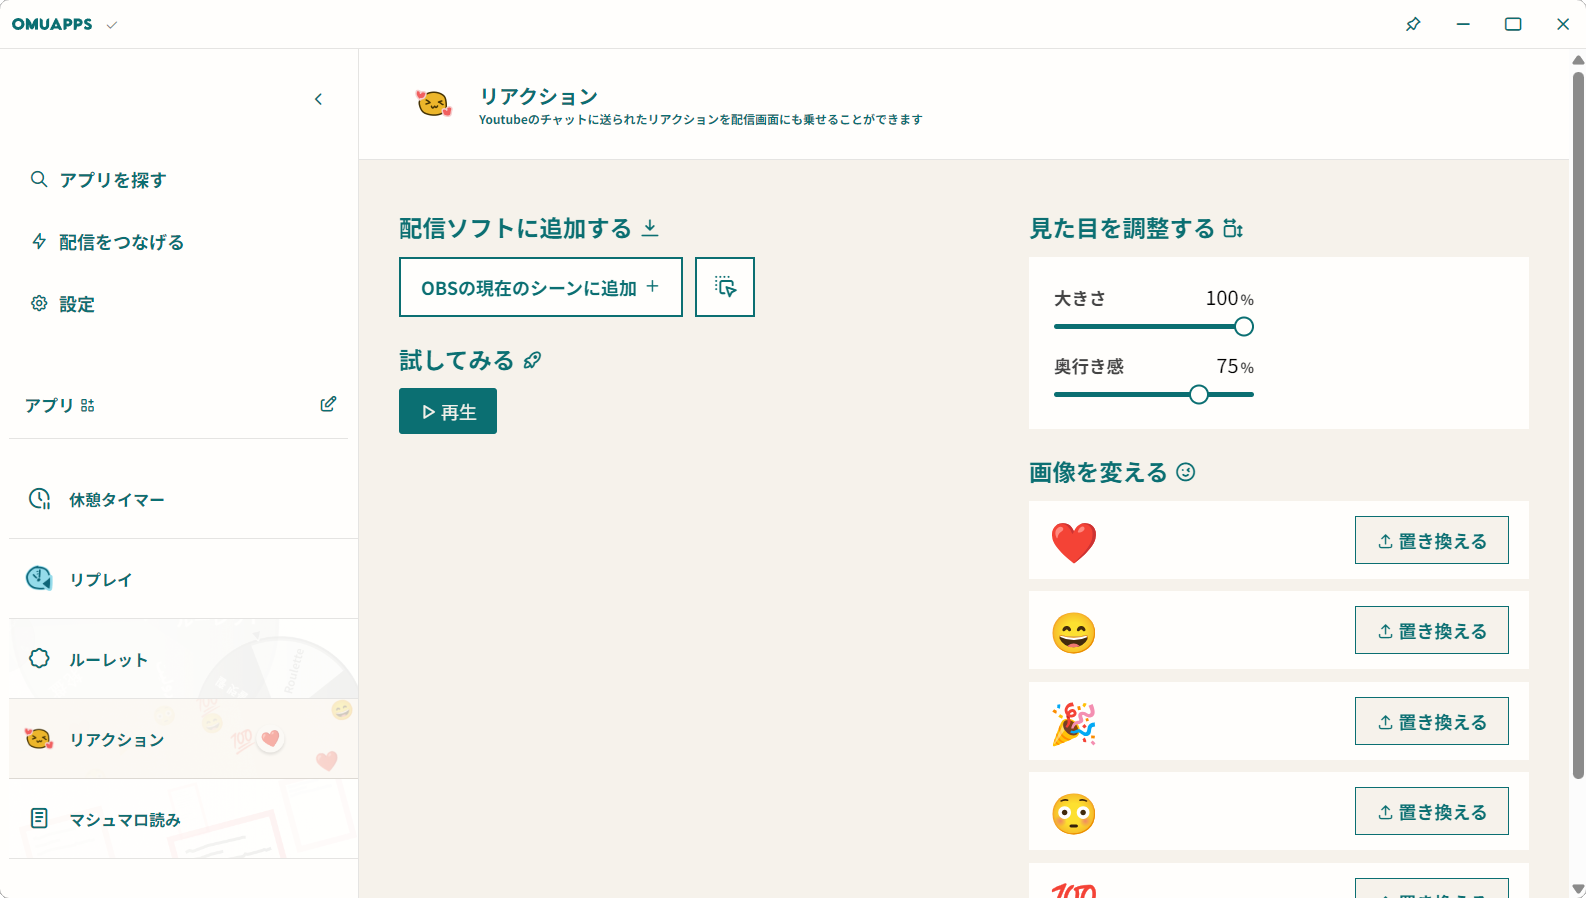This screenshot has width=1586, height=898.
Task: Click the Youtube chat description text
Action: 700,120
